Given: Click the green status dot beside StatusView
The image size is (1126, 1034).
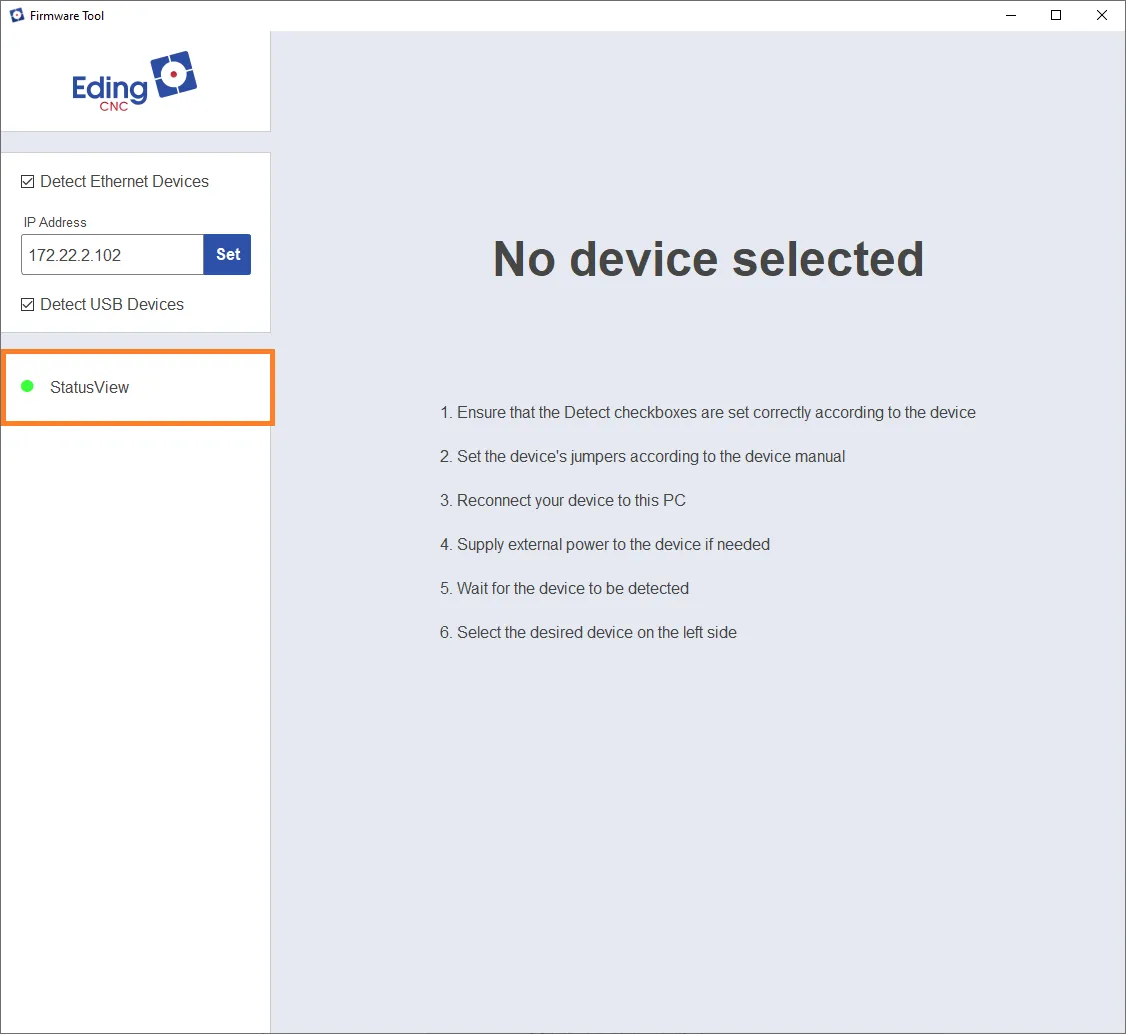Looking at the screenshot, I should (27, 386).
